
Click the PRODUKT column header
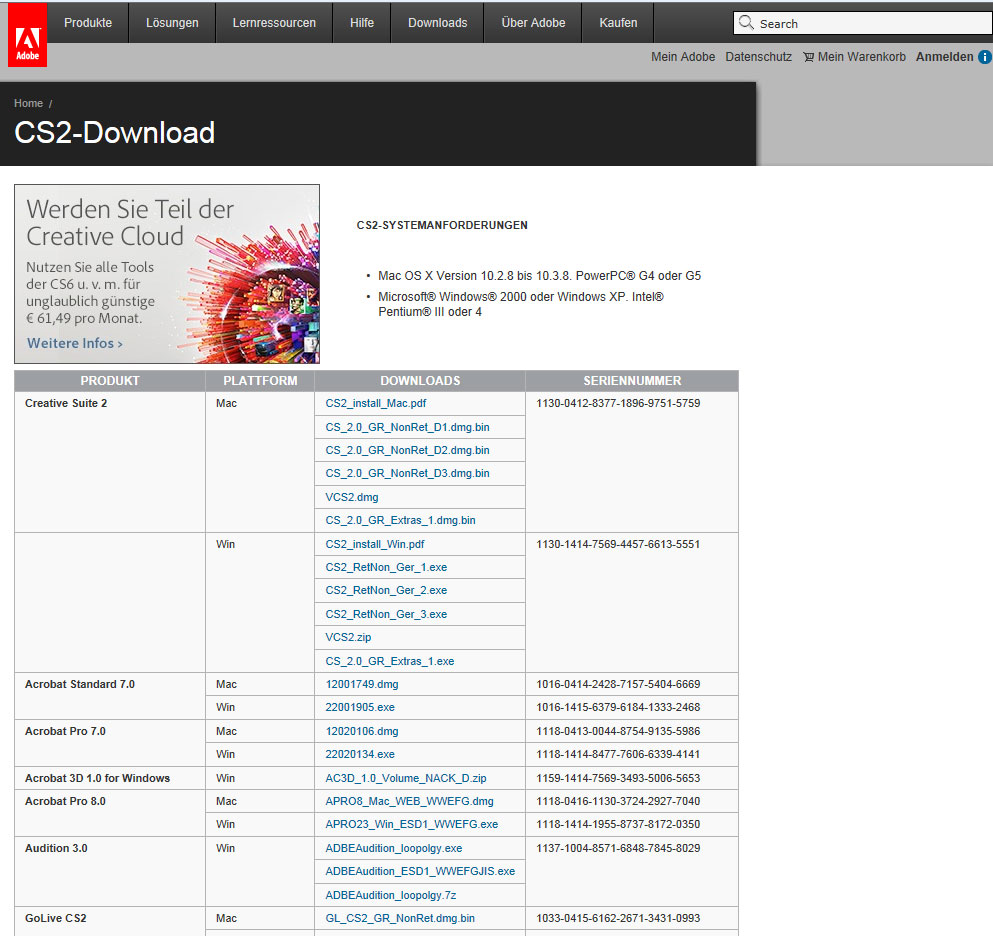110,381
